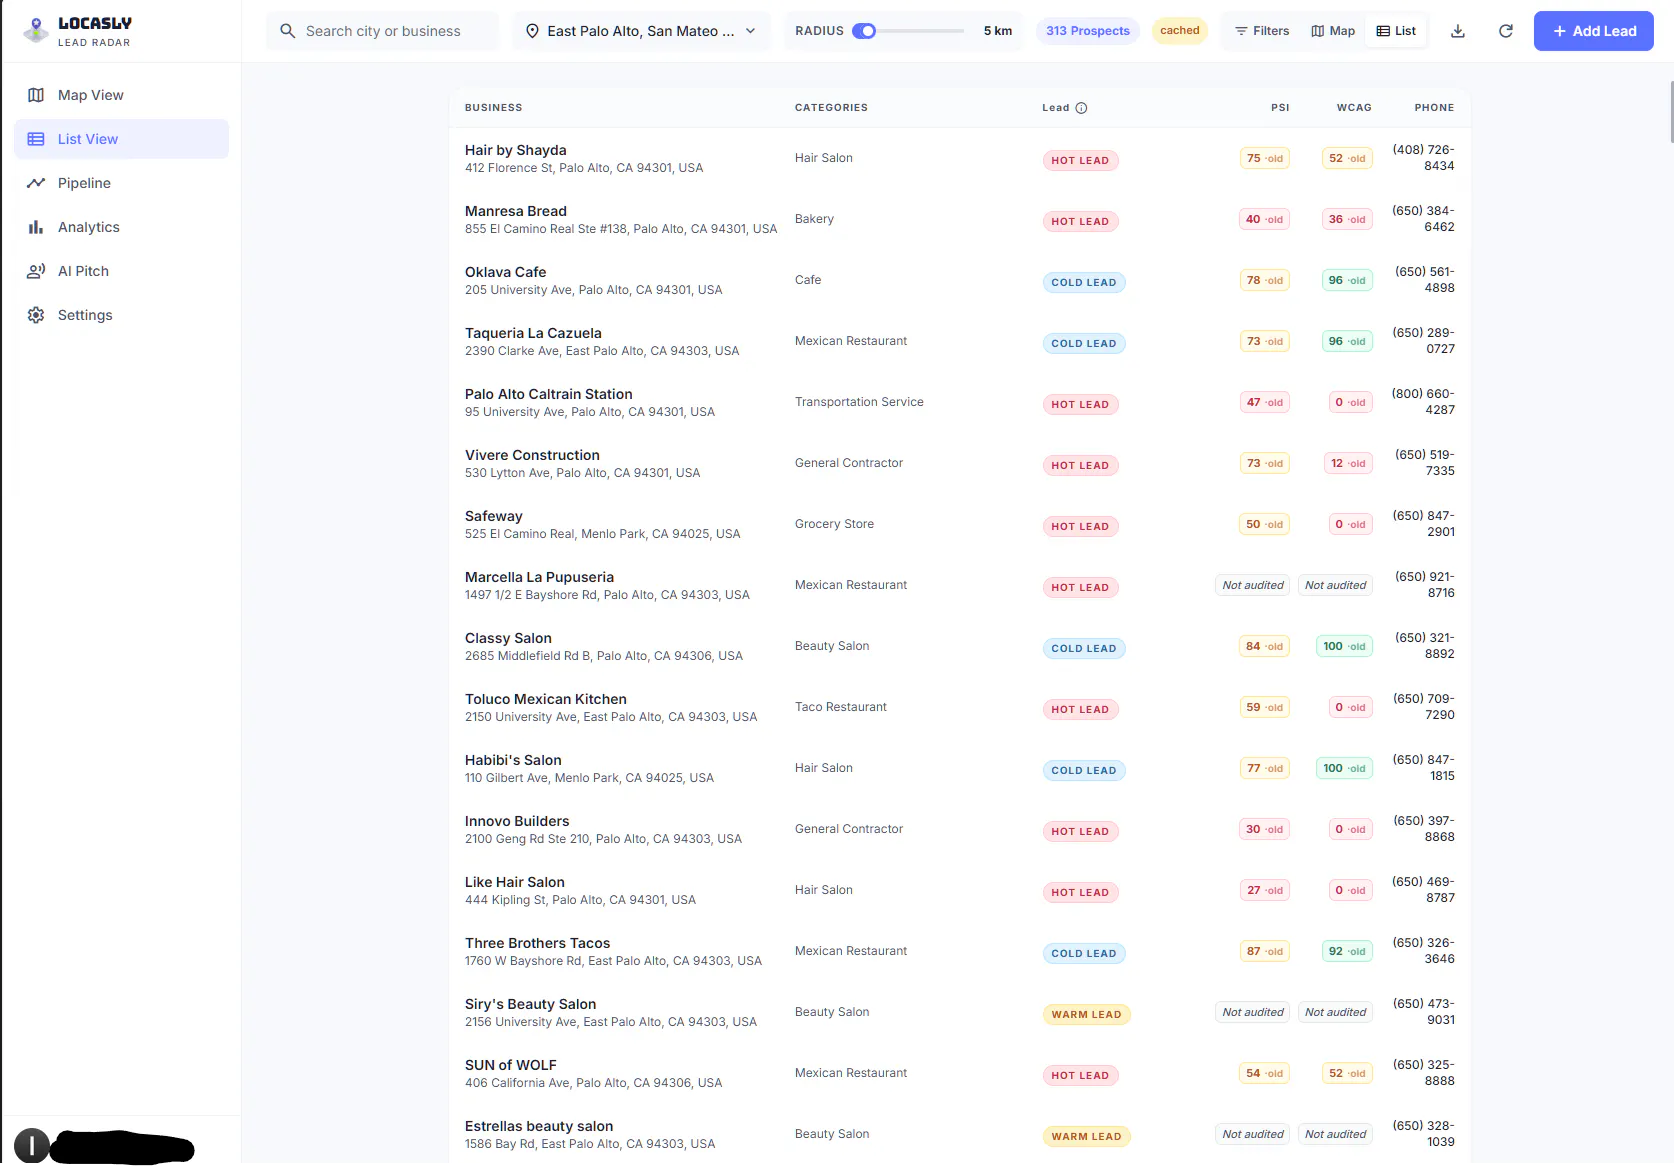Open Palo Alto Caltrain Station entry
The image size is (1674, 1166).
[959, 402]
